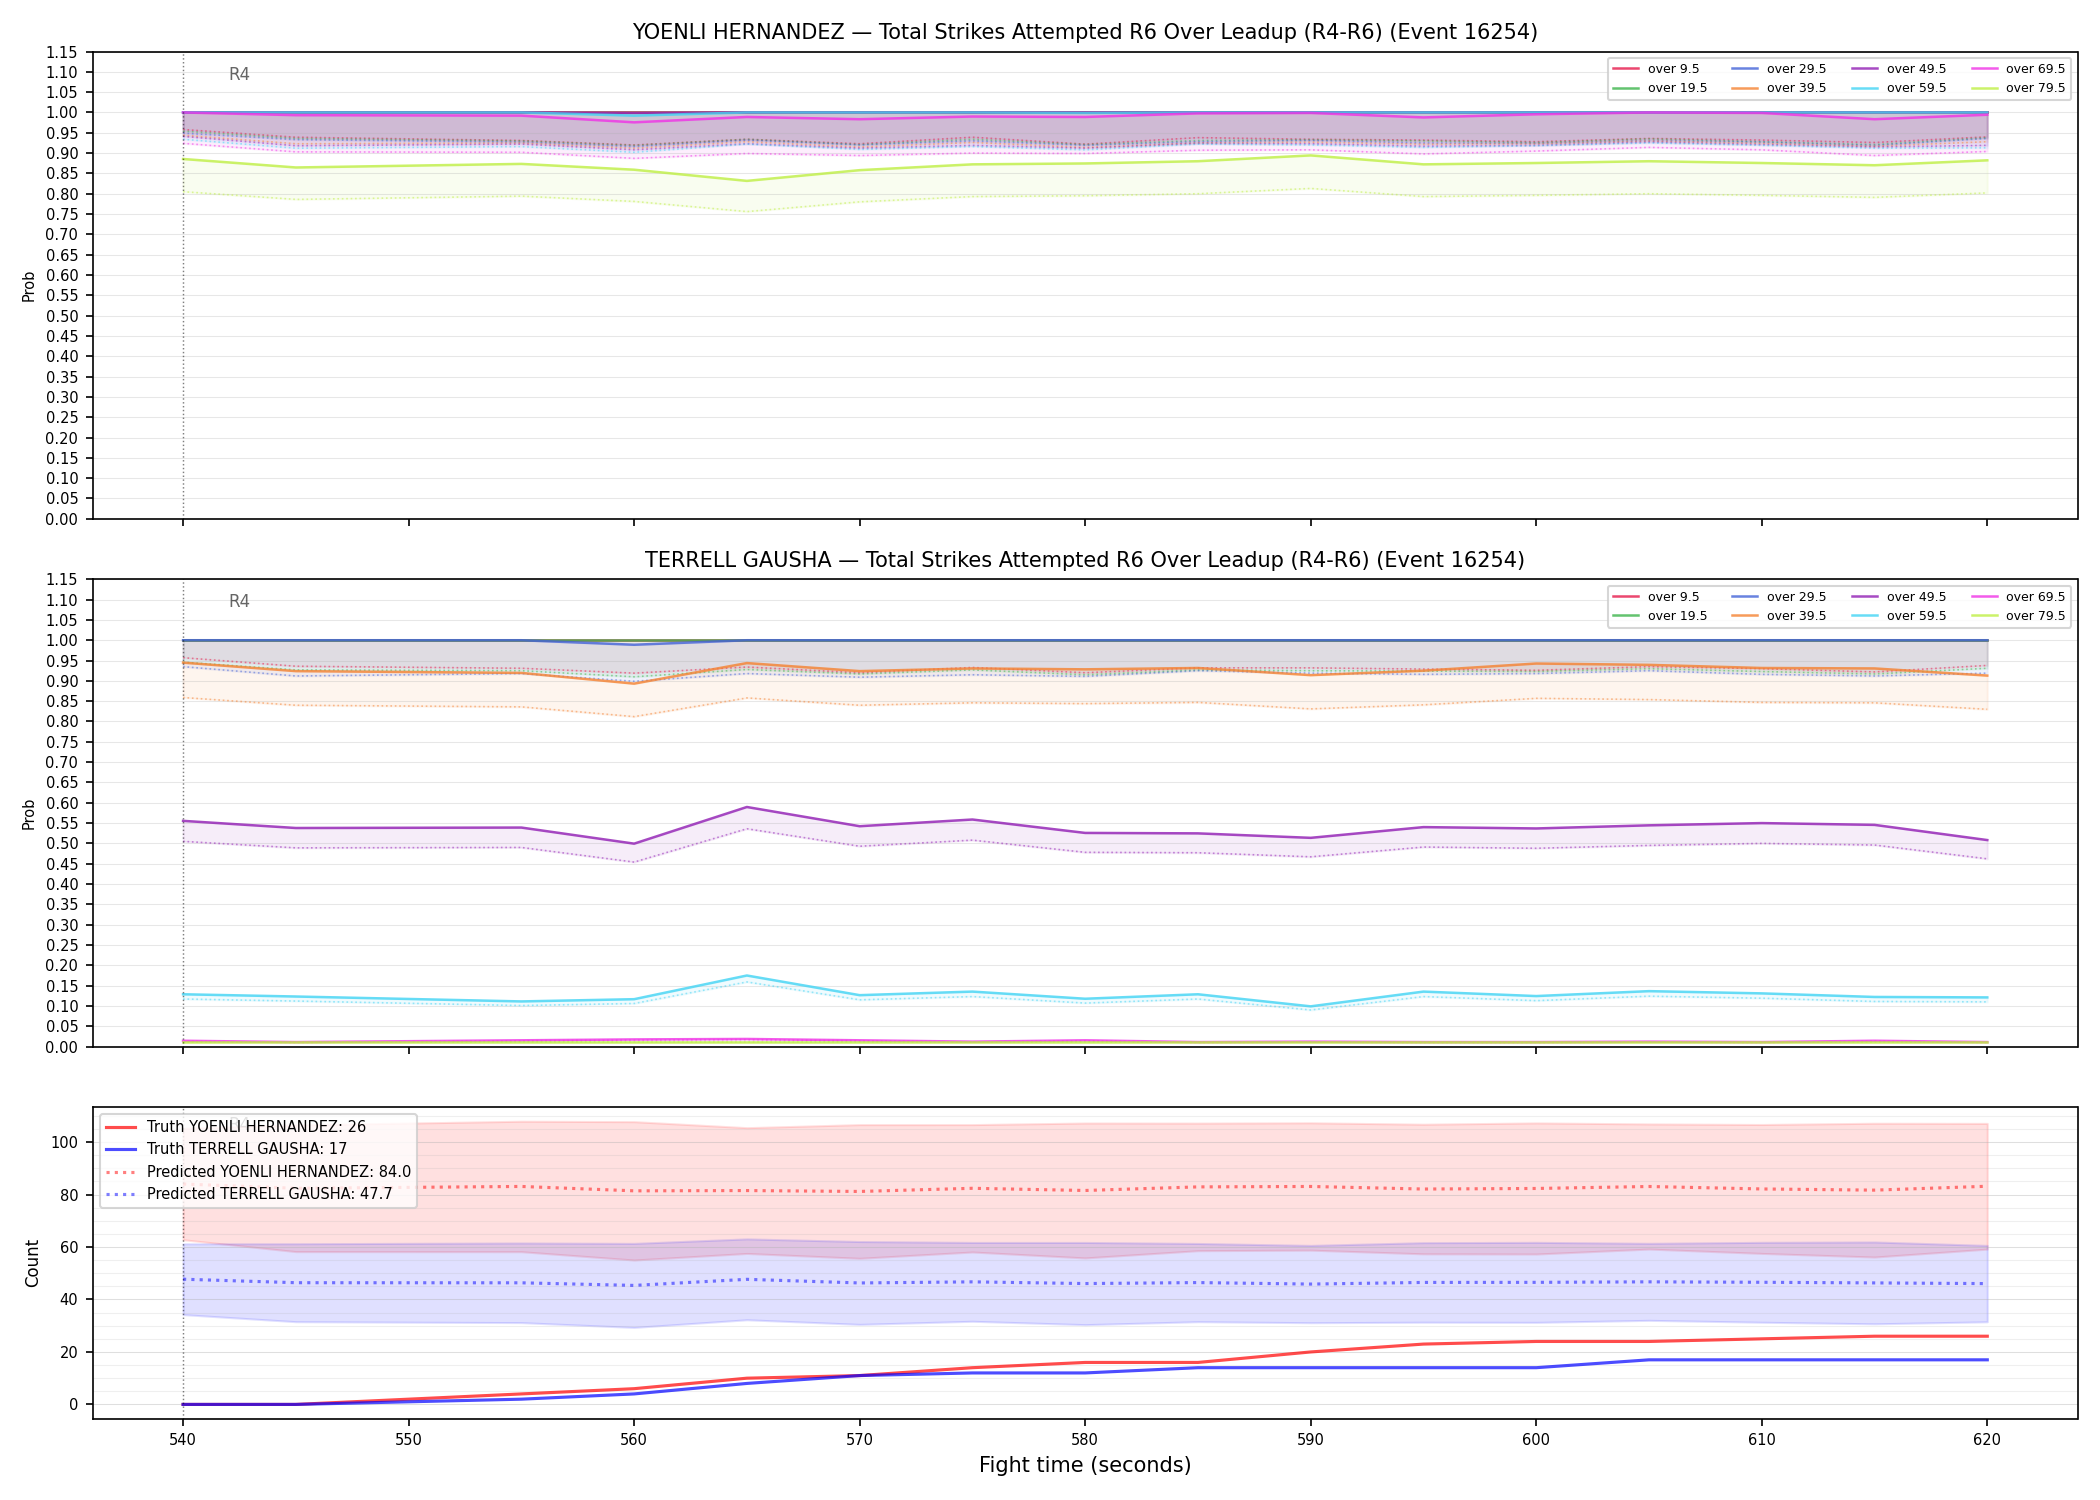
Task: Click 'over 39.5' legend label in Gausha chart
Action: coord(1797,616)
